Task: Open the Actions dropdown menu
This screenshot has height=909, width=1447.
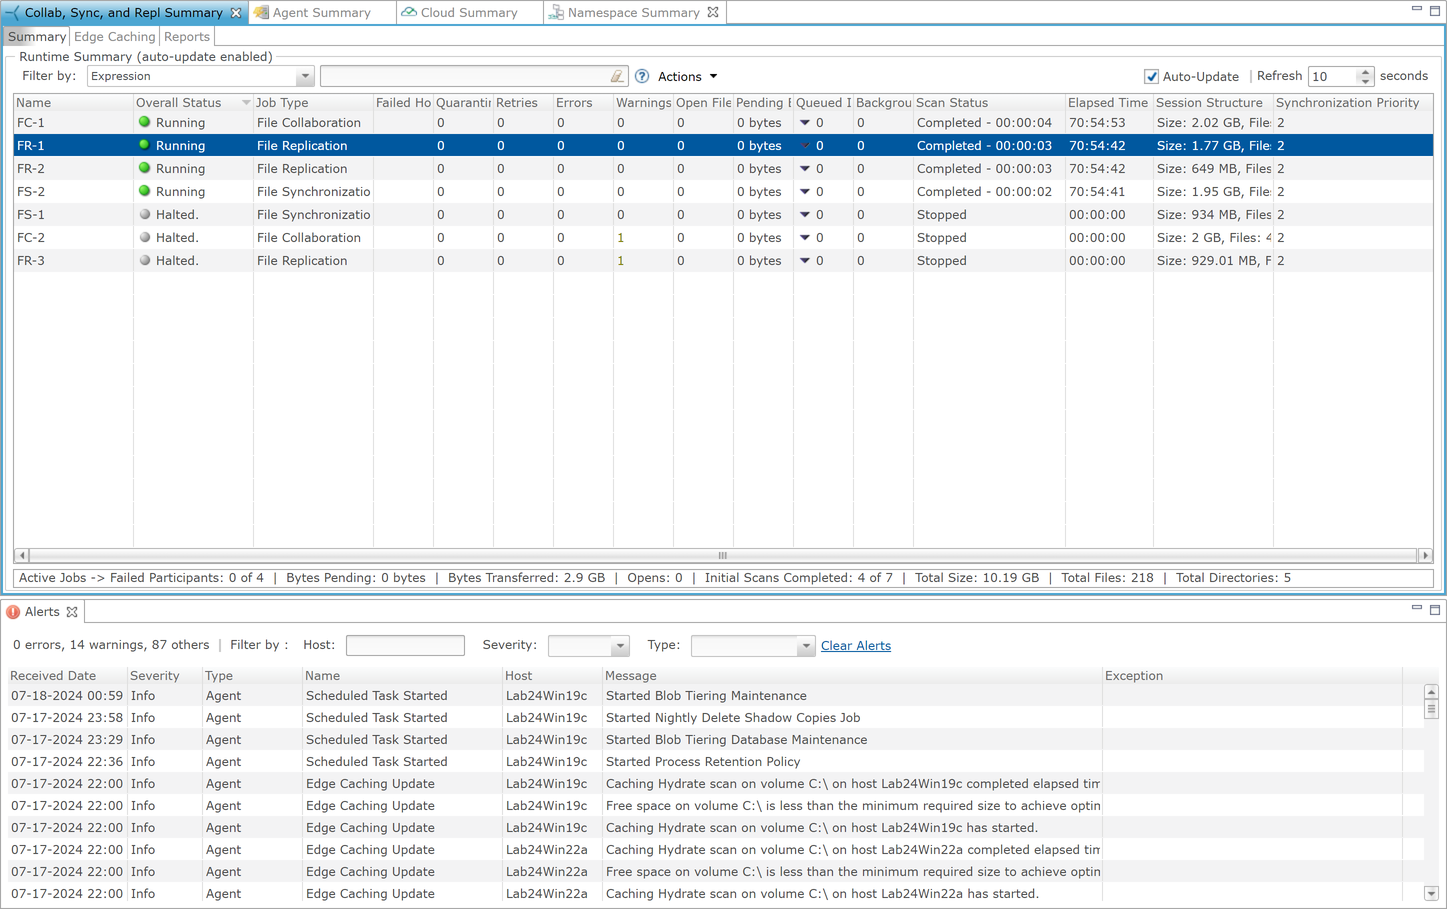Action: point(687,77)
